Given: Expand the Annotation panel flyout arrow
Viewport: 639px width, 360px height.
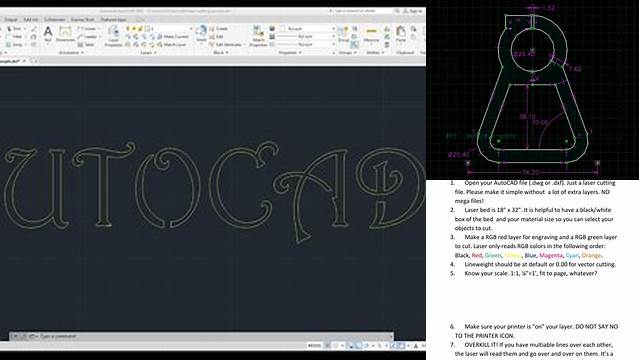Looking at the screenshot, I should 82,53.
